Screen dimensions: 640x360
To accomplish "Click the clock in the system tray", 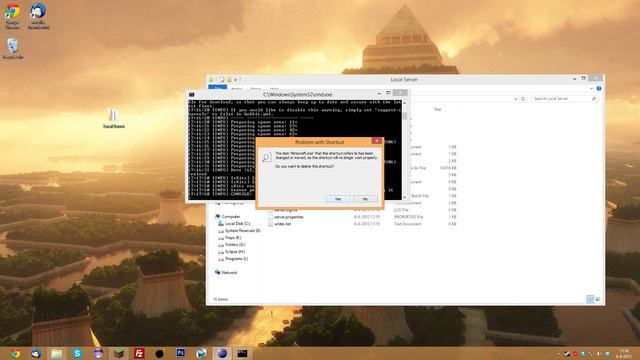I will tap(624, 353).
